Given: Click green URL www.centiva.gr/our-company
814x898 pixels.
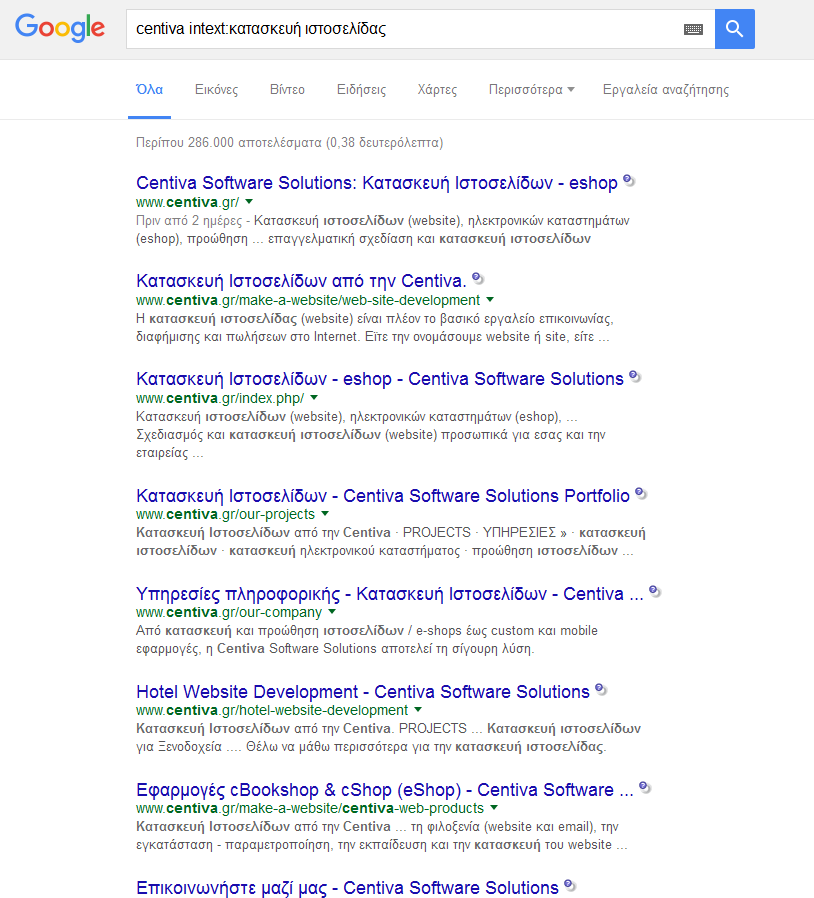Looking at the screenshot, I should [x=229, y=612].
